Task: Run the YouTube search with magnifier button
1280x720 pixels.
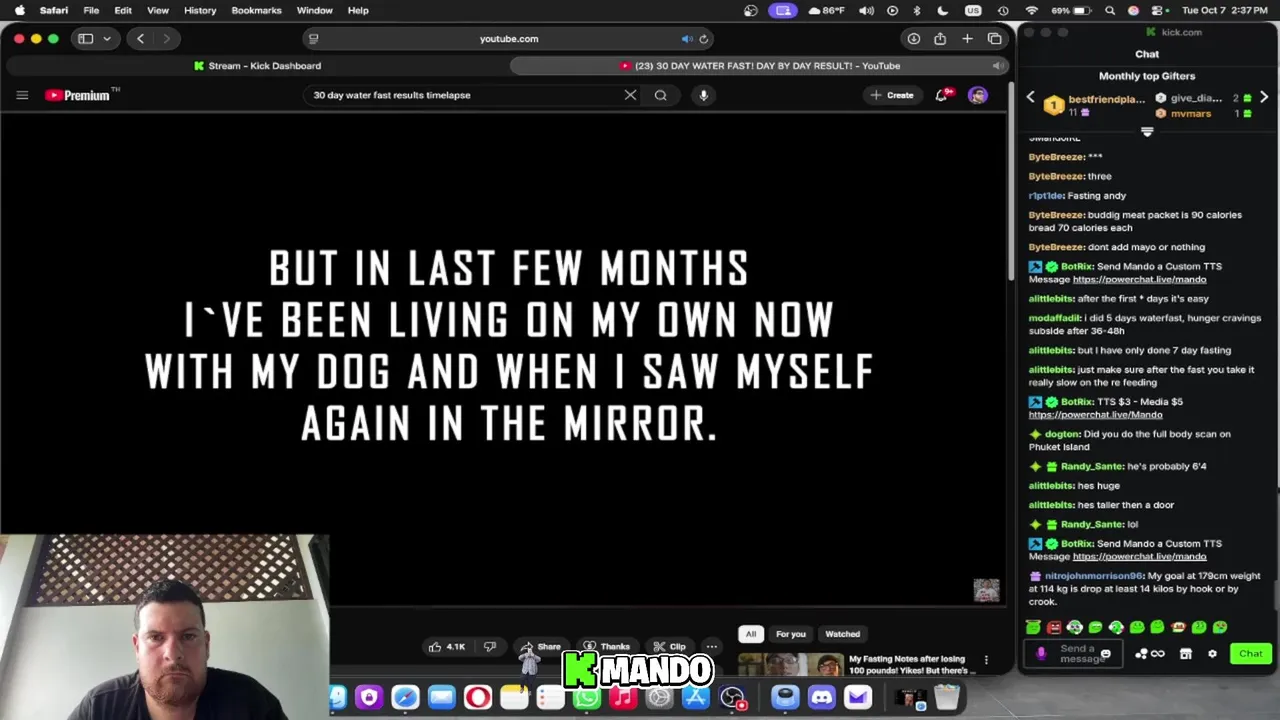Action: [x=661, y=95]
